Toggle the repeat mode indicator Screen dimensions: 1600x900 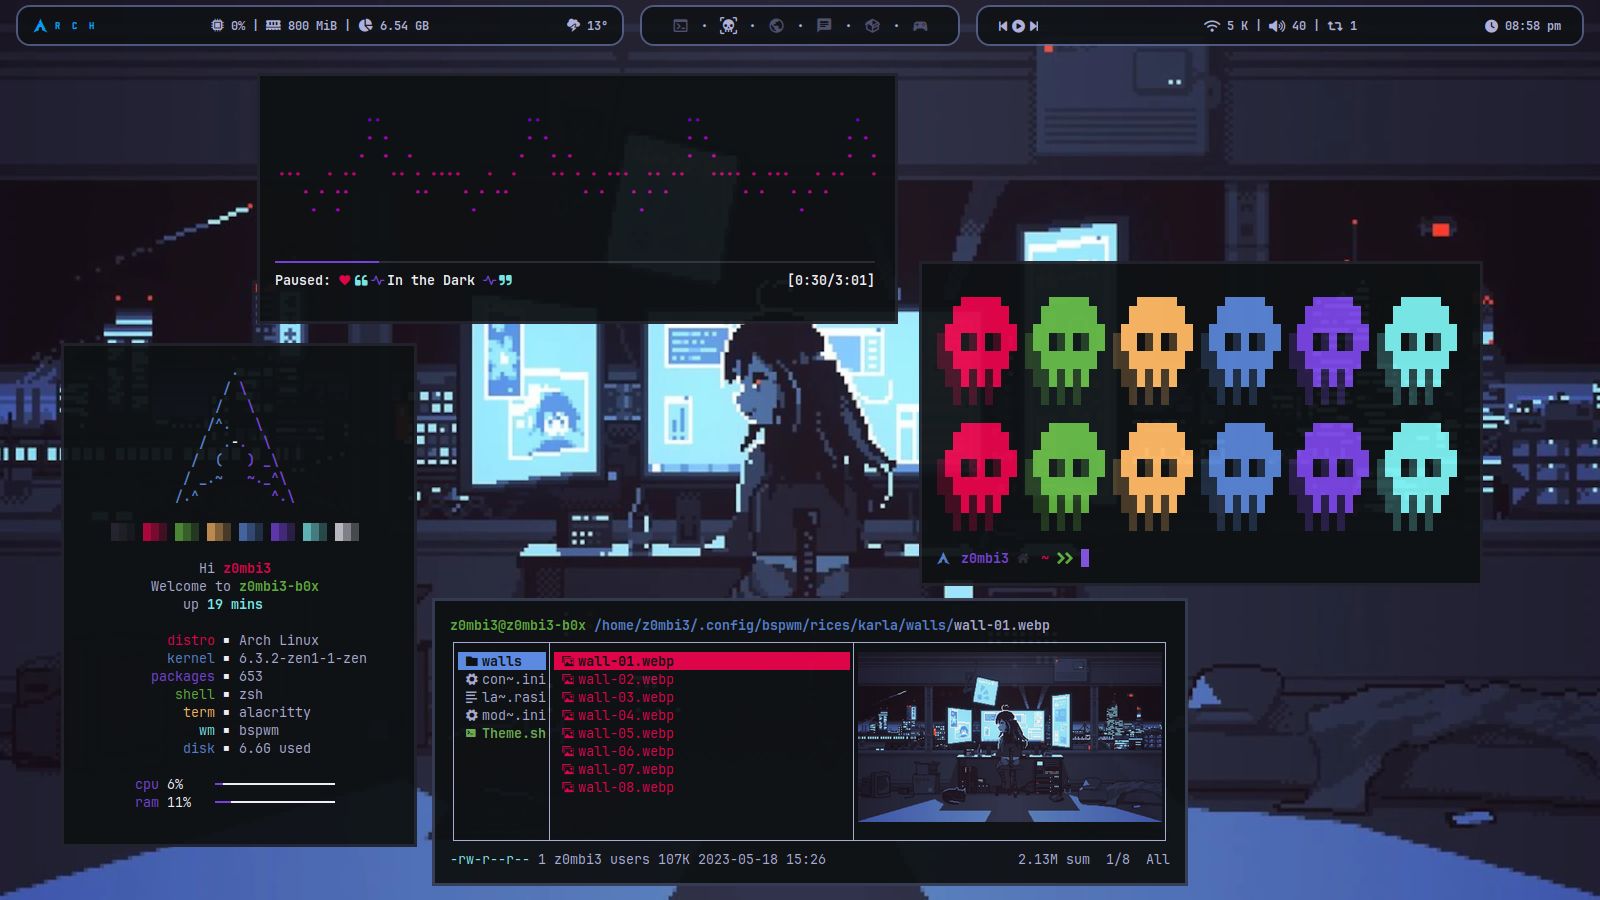pyautogui.click(x=1339, y=26)
